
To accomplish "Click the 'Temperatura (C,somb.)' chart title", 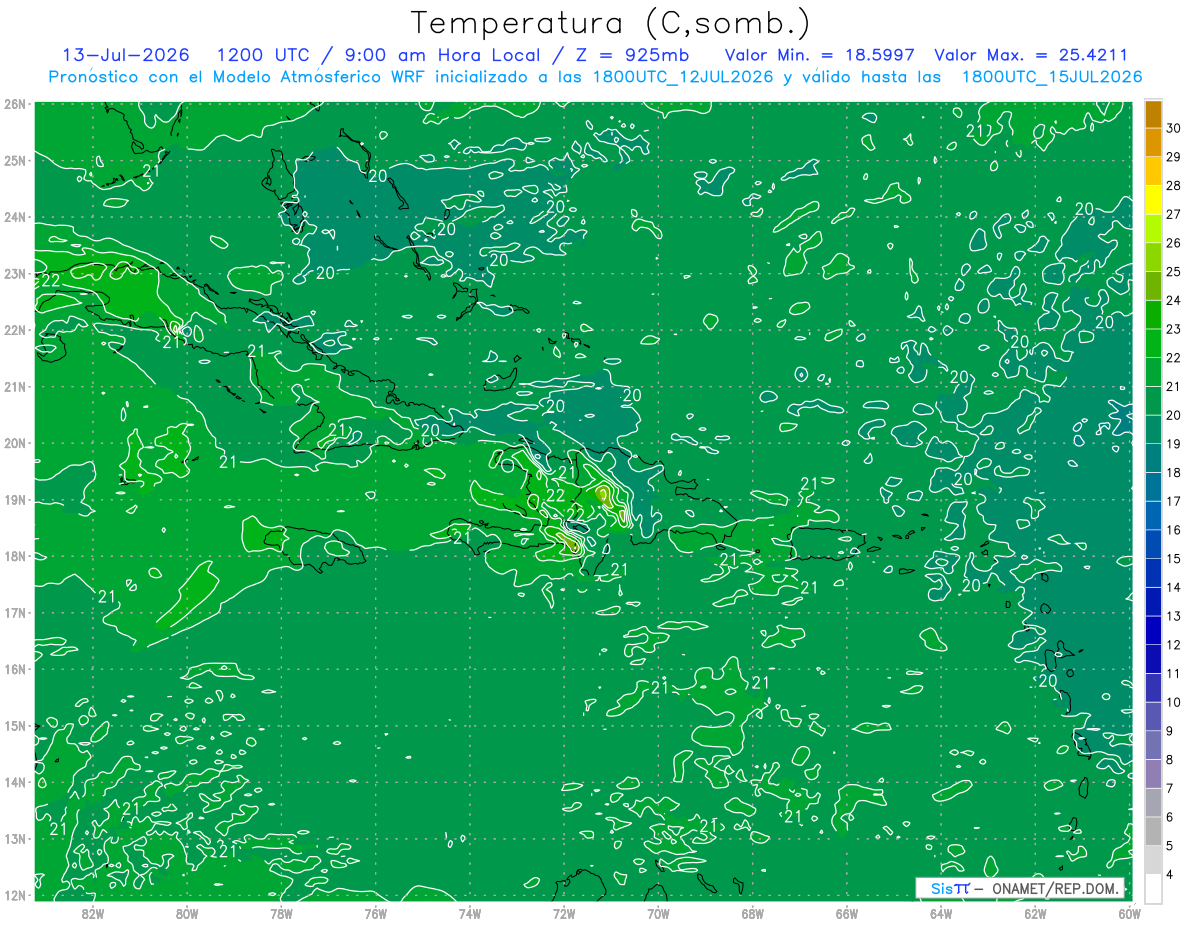I will (x=610, y=24).
